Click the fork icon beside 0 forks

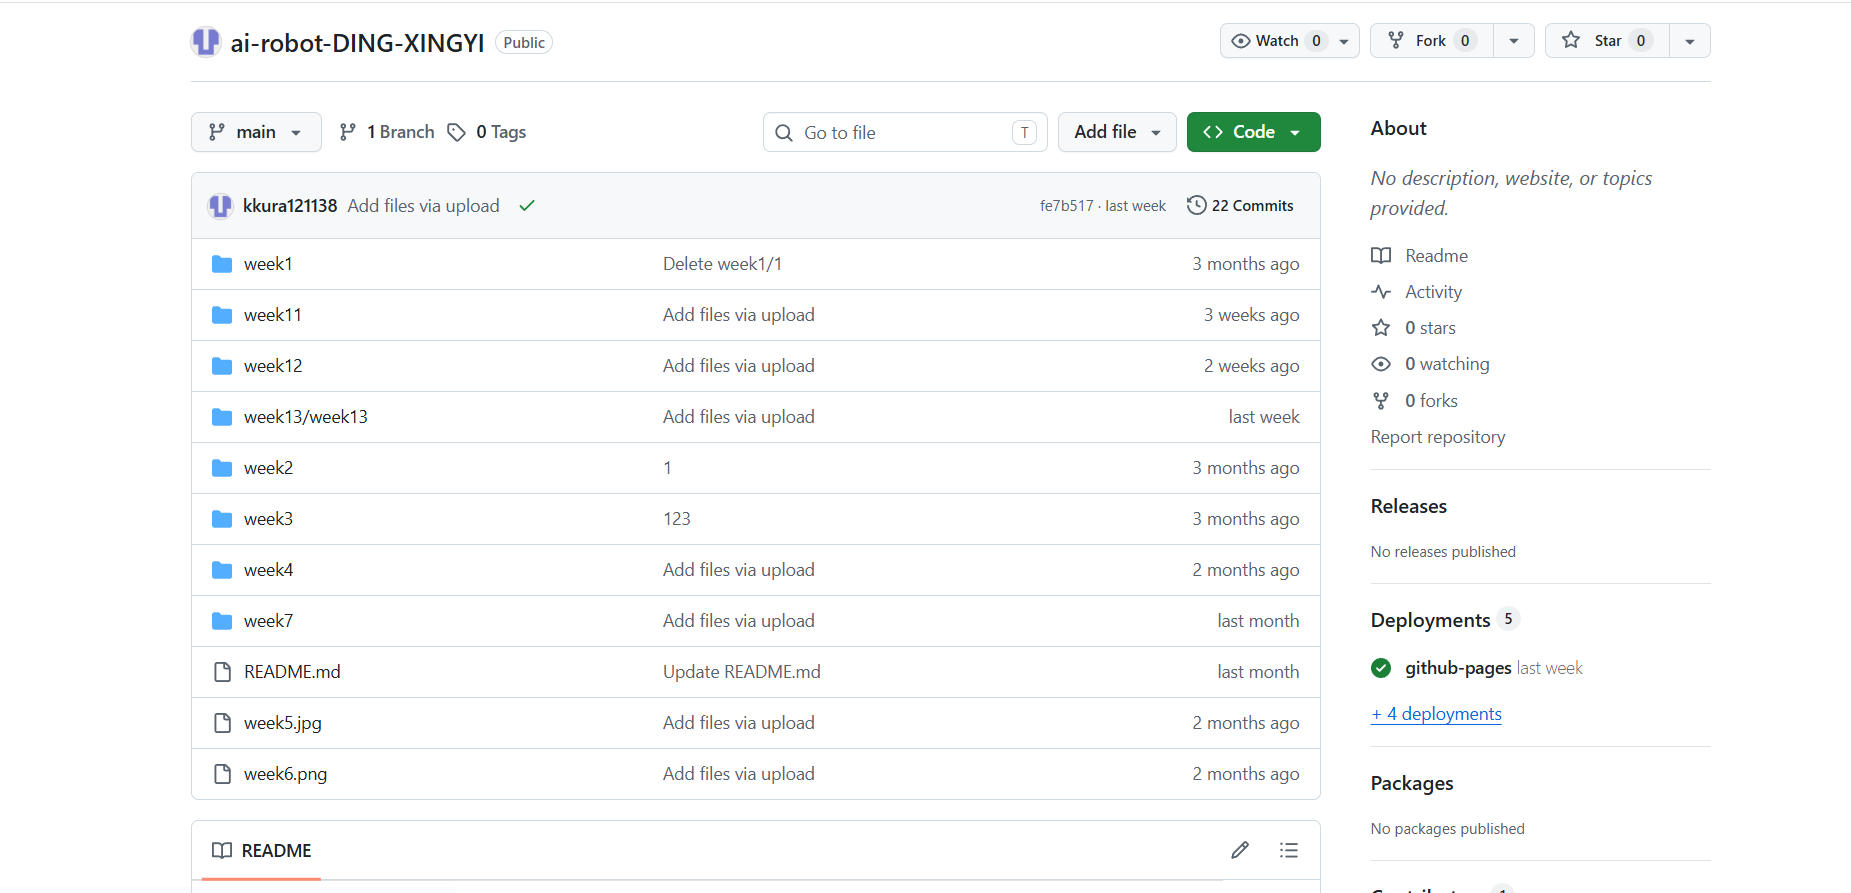point(1381,401)
